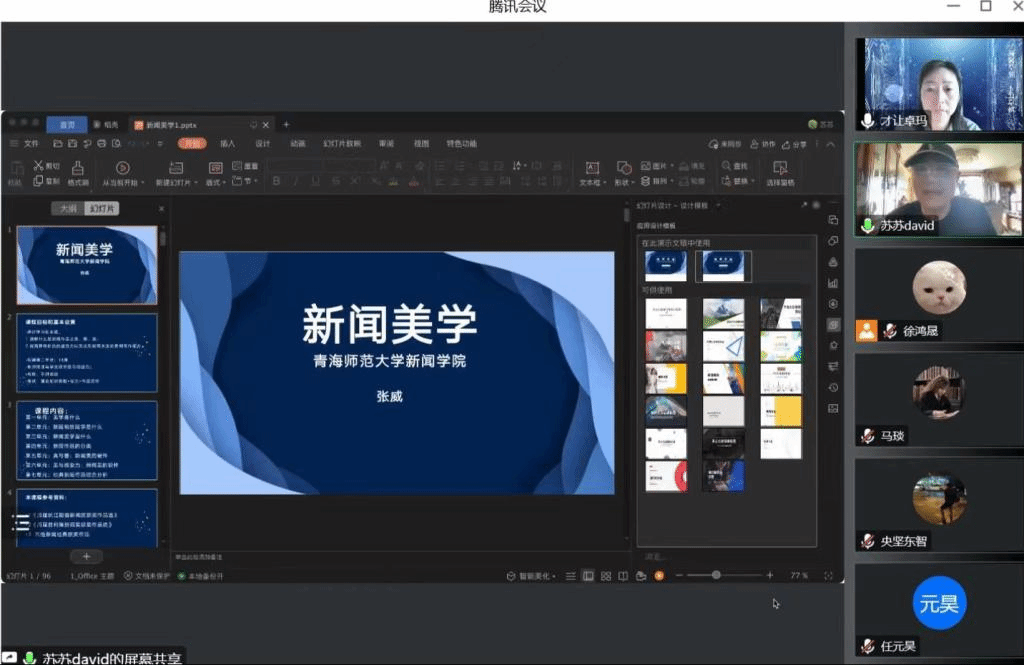1024x665 pixels.
Task: Switch sidebar to Outline (大纲) view
Action: click(67, 209)
